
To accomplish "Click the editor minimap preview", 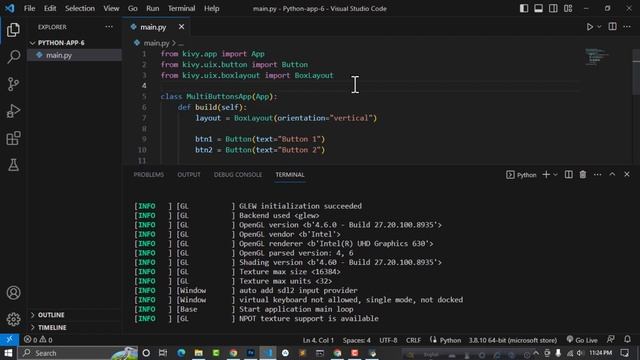I will [597, 57].
